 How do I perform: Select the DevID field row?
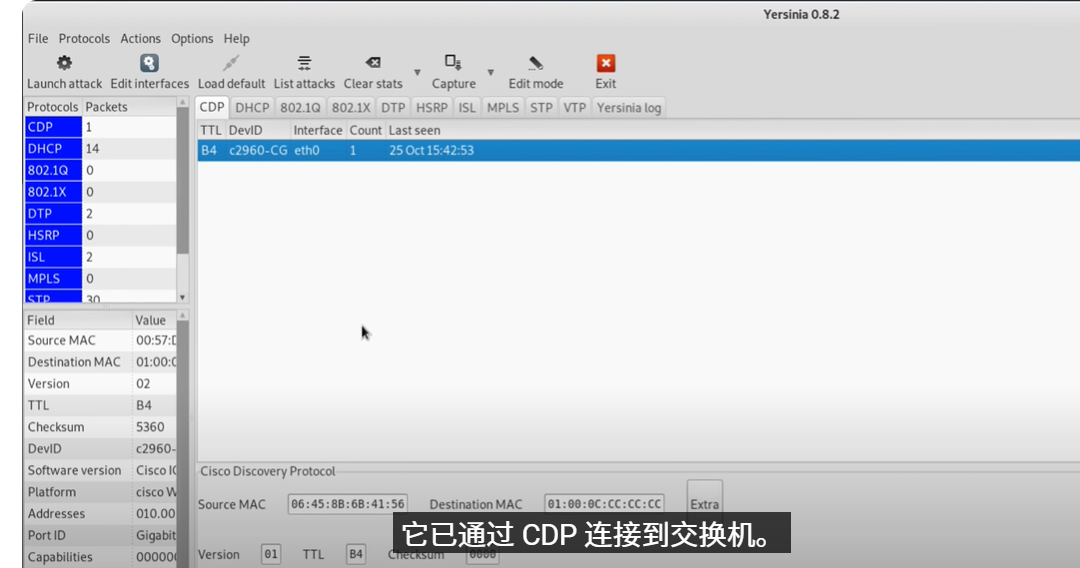pyautogui.click(x=101, y=449)
